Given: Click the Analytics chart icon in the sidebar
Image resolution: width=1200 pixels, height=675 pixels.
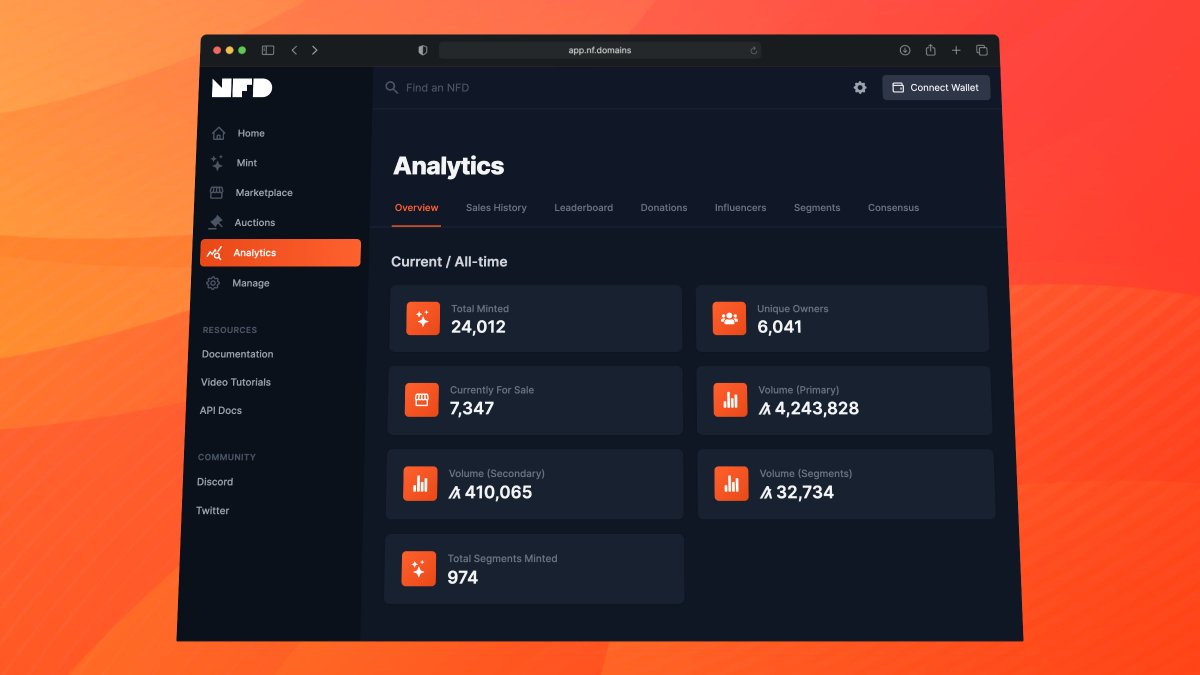Looking at the screenshot, I should click(214, 253).
